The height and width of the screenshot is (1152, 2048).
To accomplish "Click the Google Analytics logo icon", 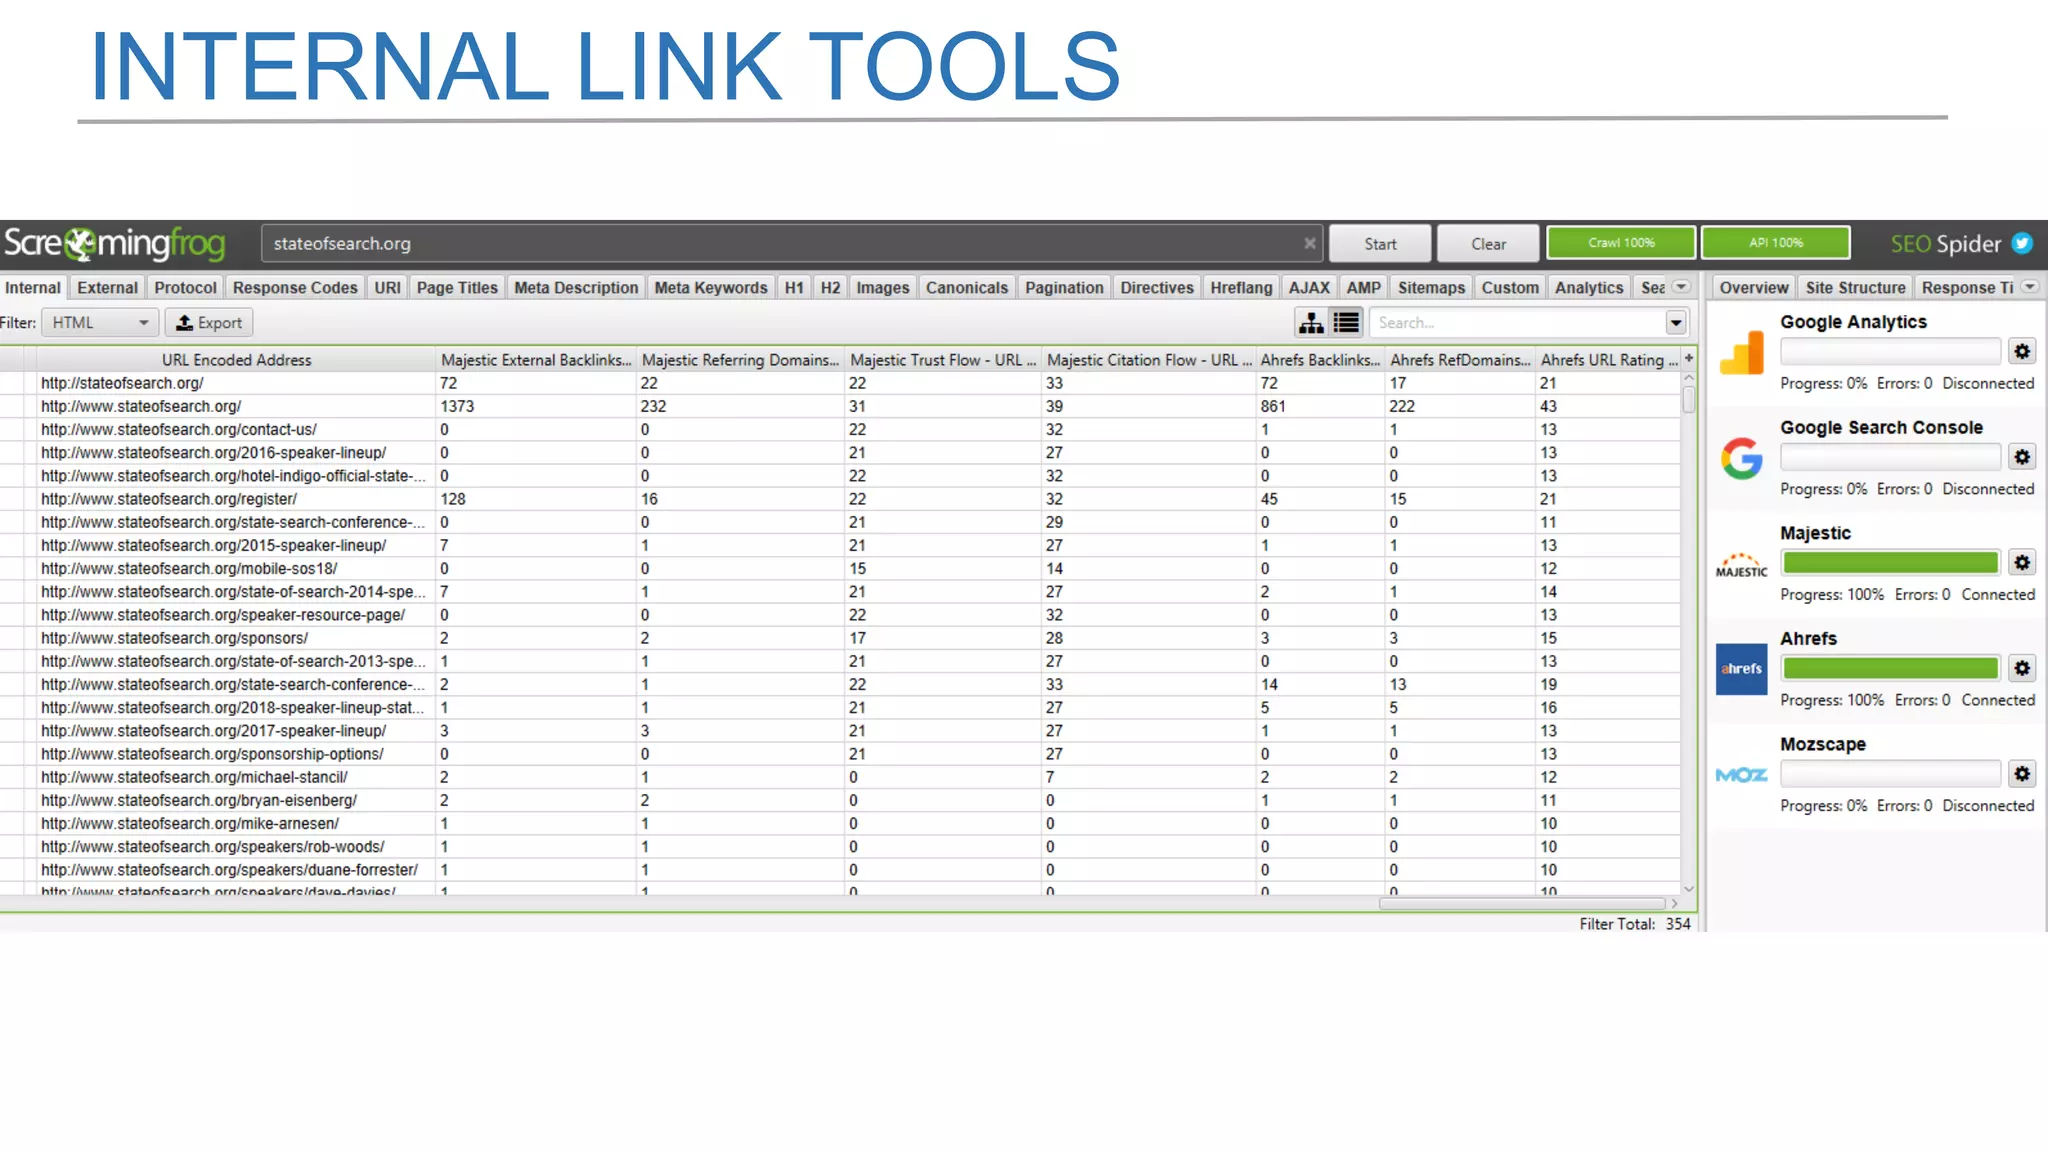I will 1742,353.
